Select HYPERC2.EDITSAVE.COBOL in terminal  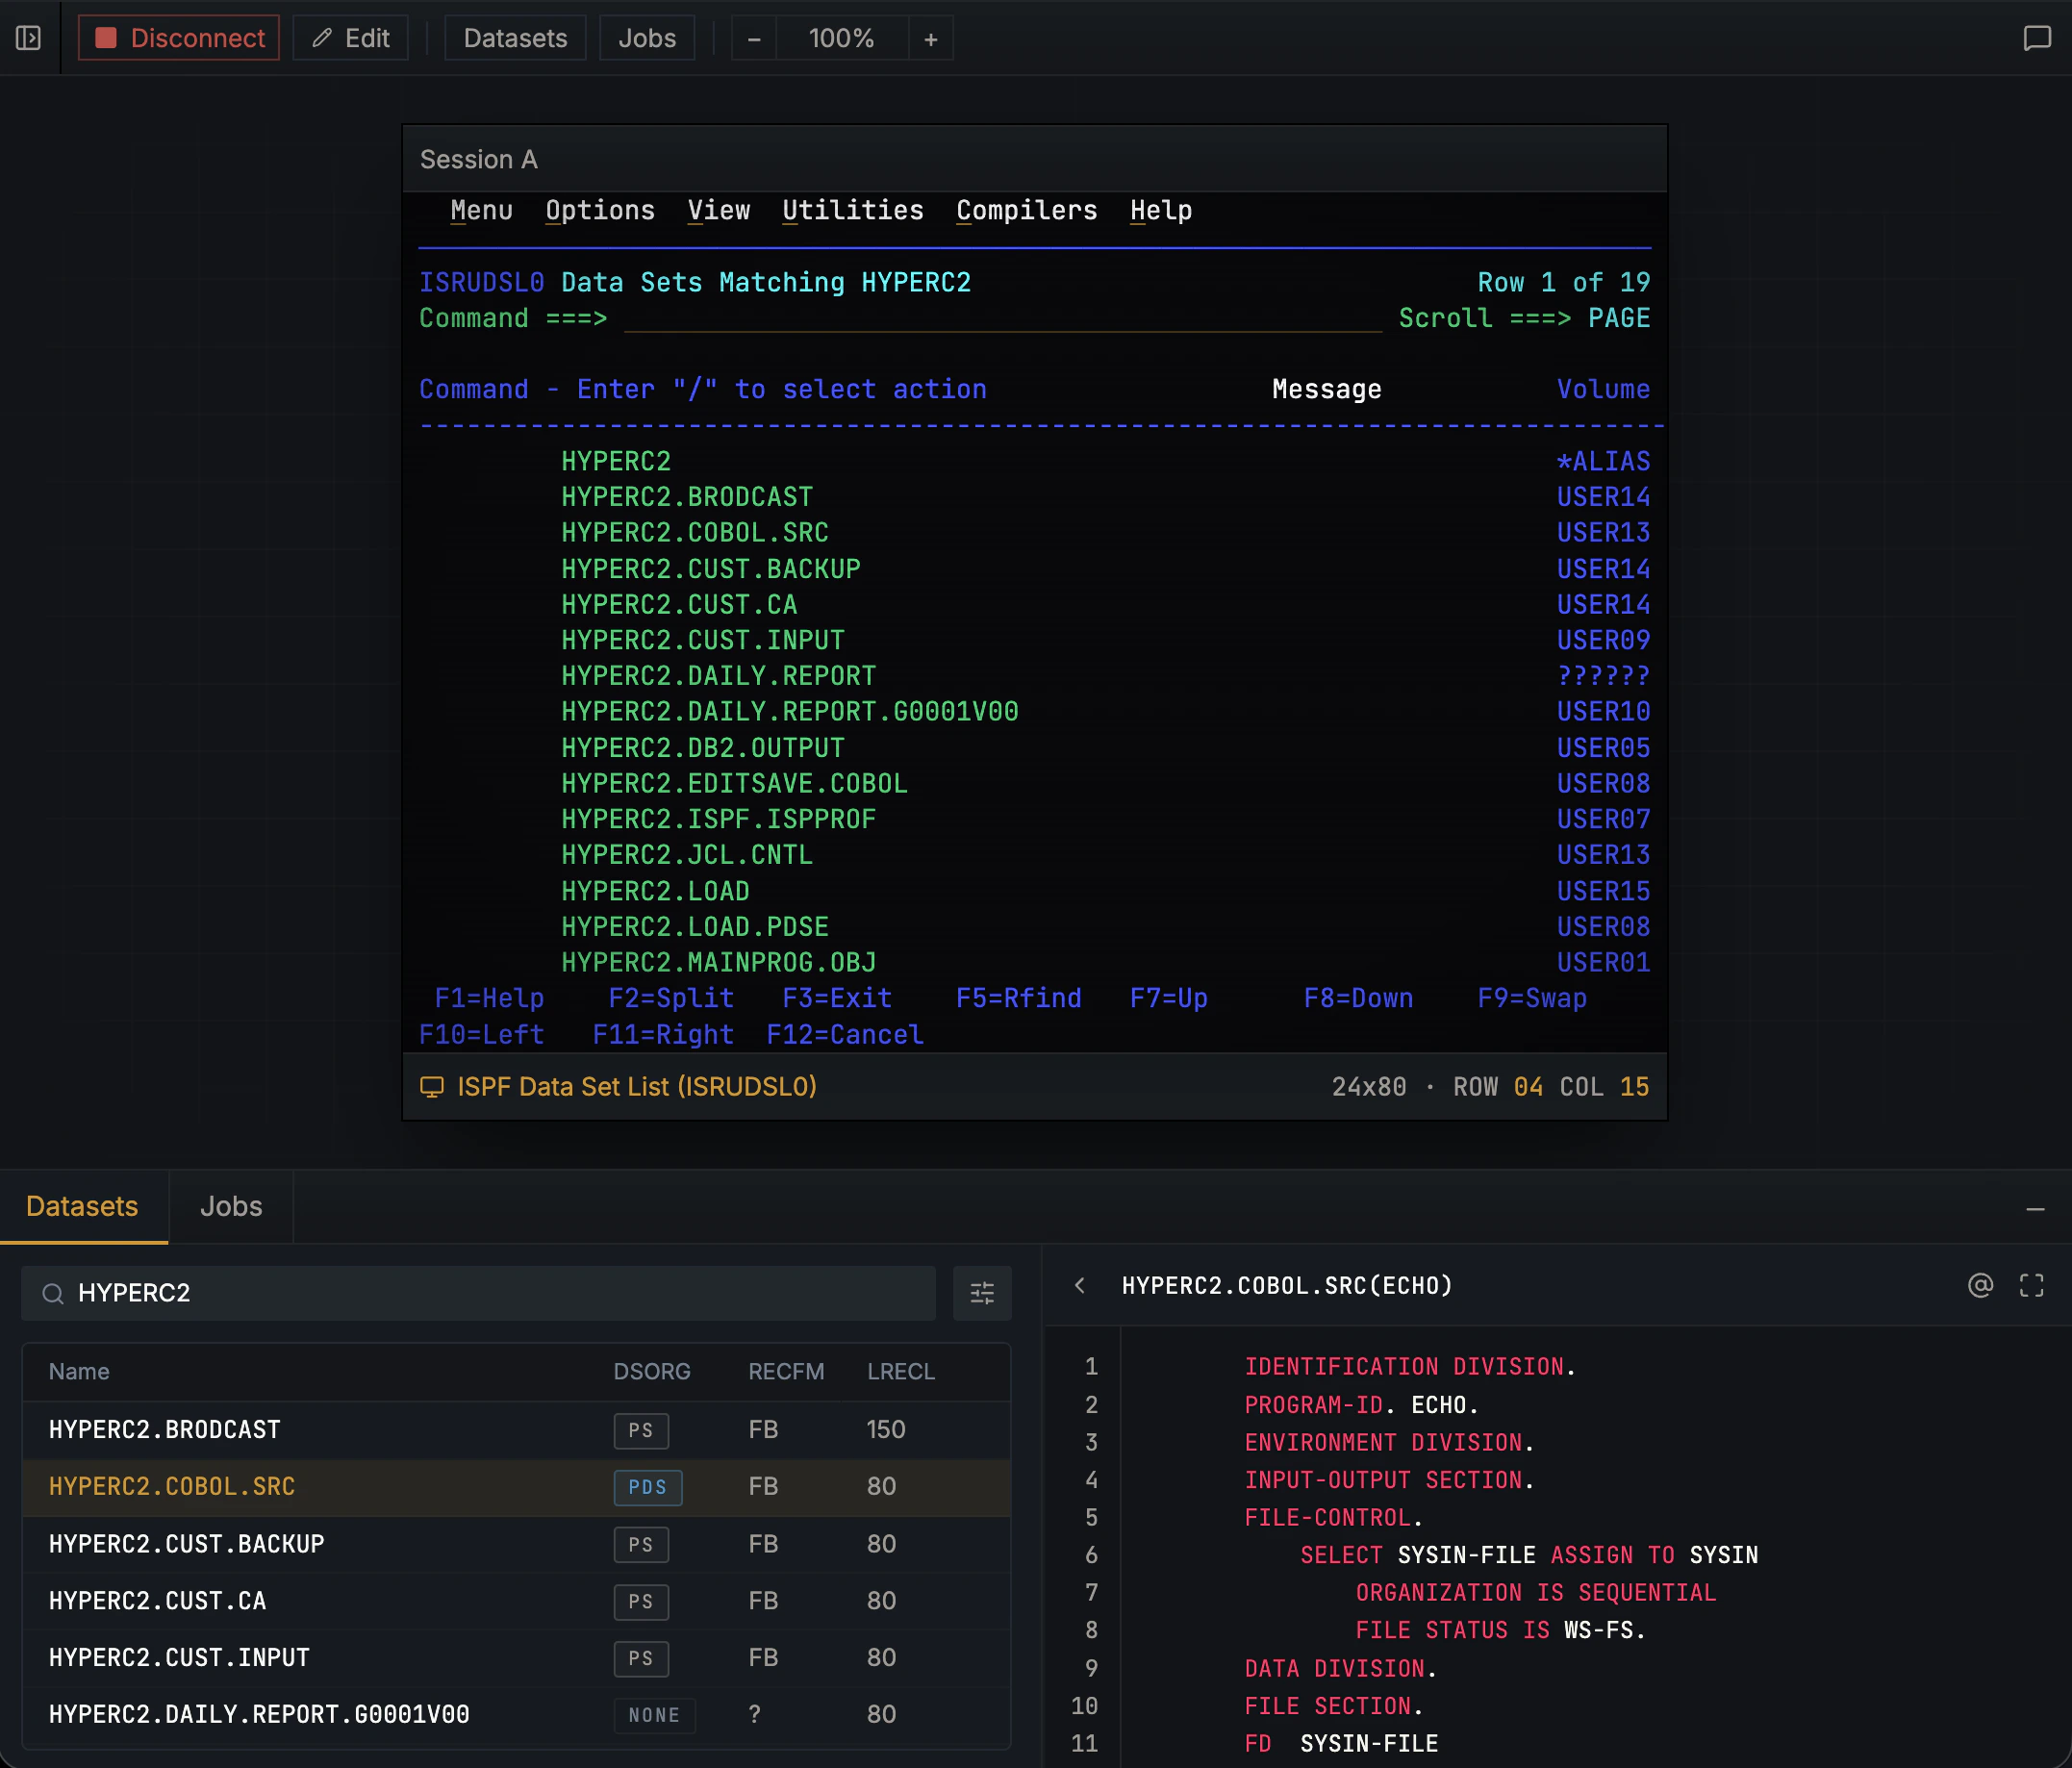click(x=735, y=784)
